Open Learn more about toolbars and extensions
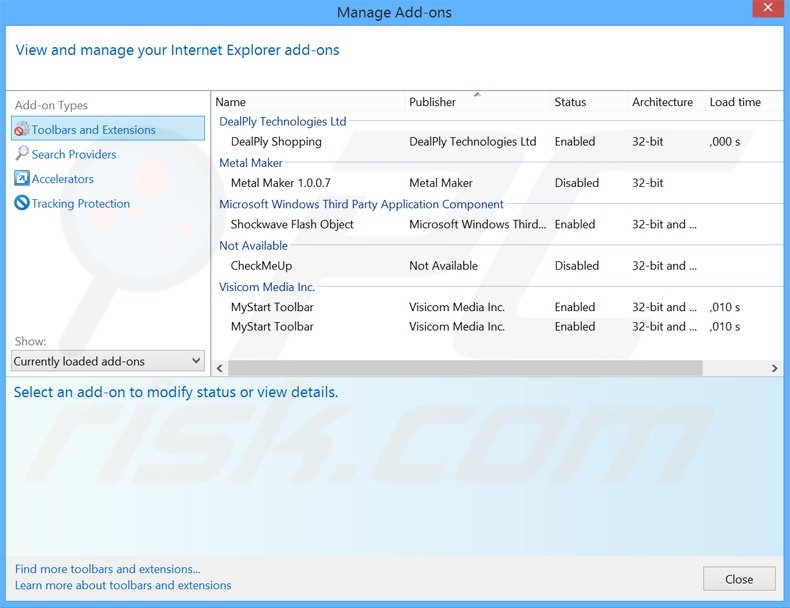This screenshot has width=790, height=608. point(123,585)
